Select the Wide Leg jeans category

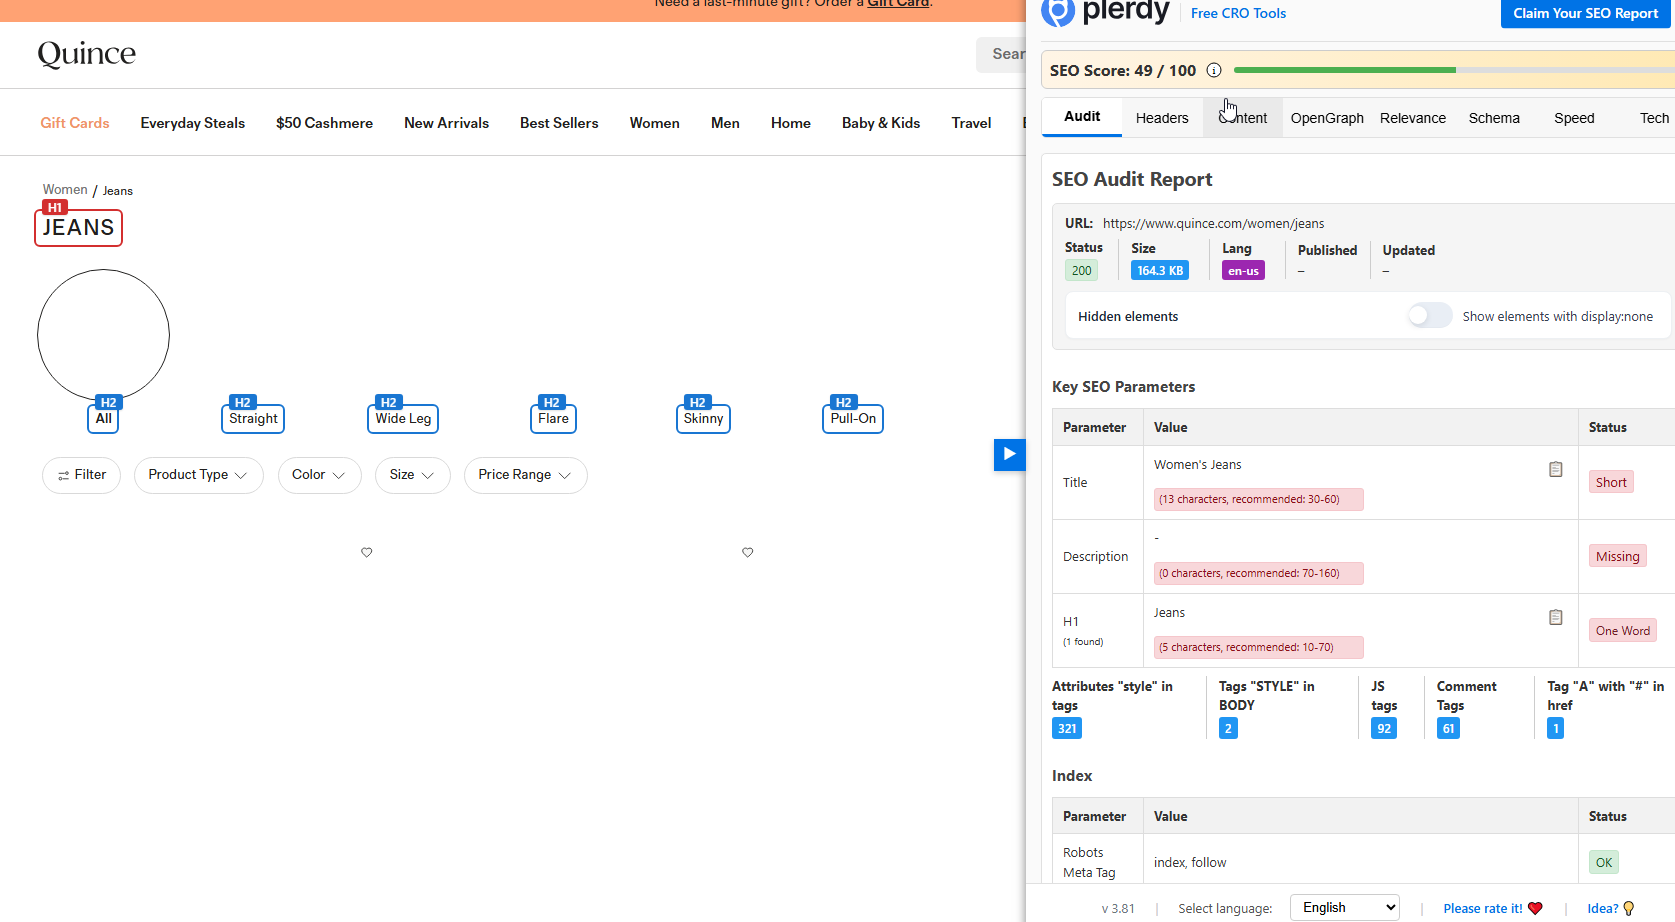point(403,419)
